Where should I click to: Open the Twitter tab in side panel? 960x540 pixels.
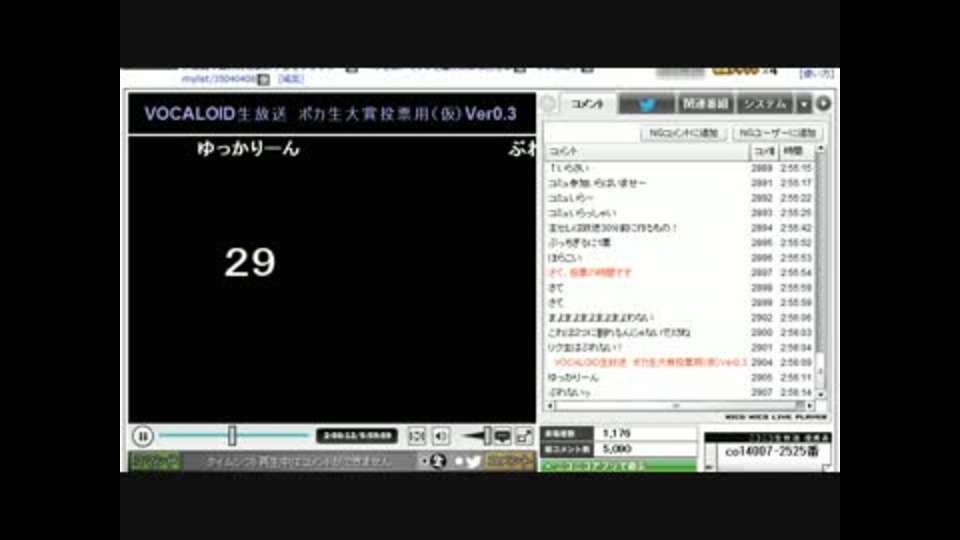[x=647, y=104]
